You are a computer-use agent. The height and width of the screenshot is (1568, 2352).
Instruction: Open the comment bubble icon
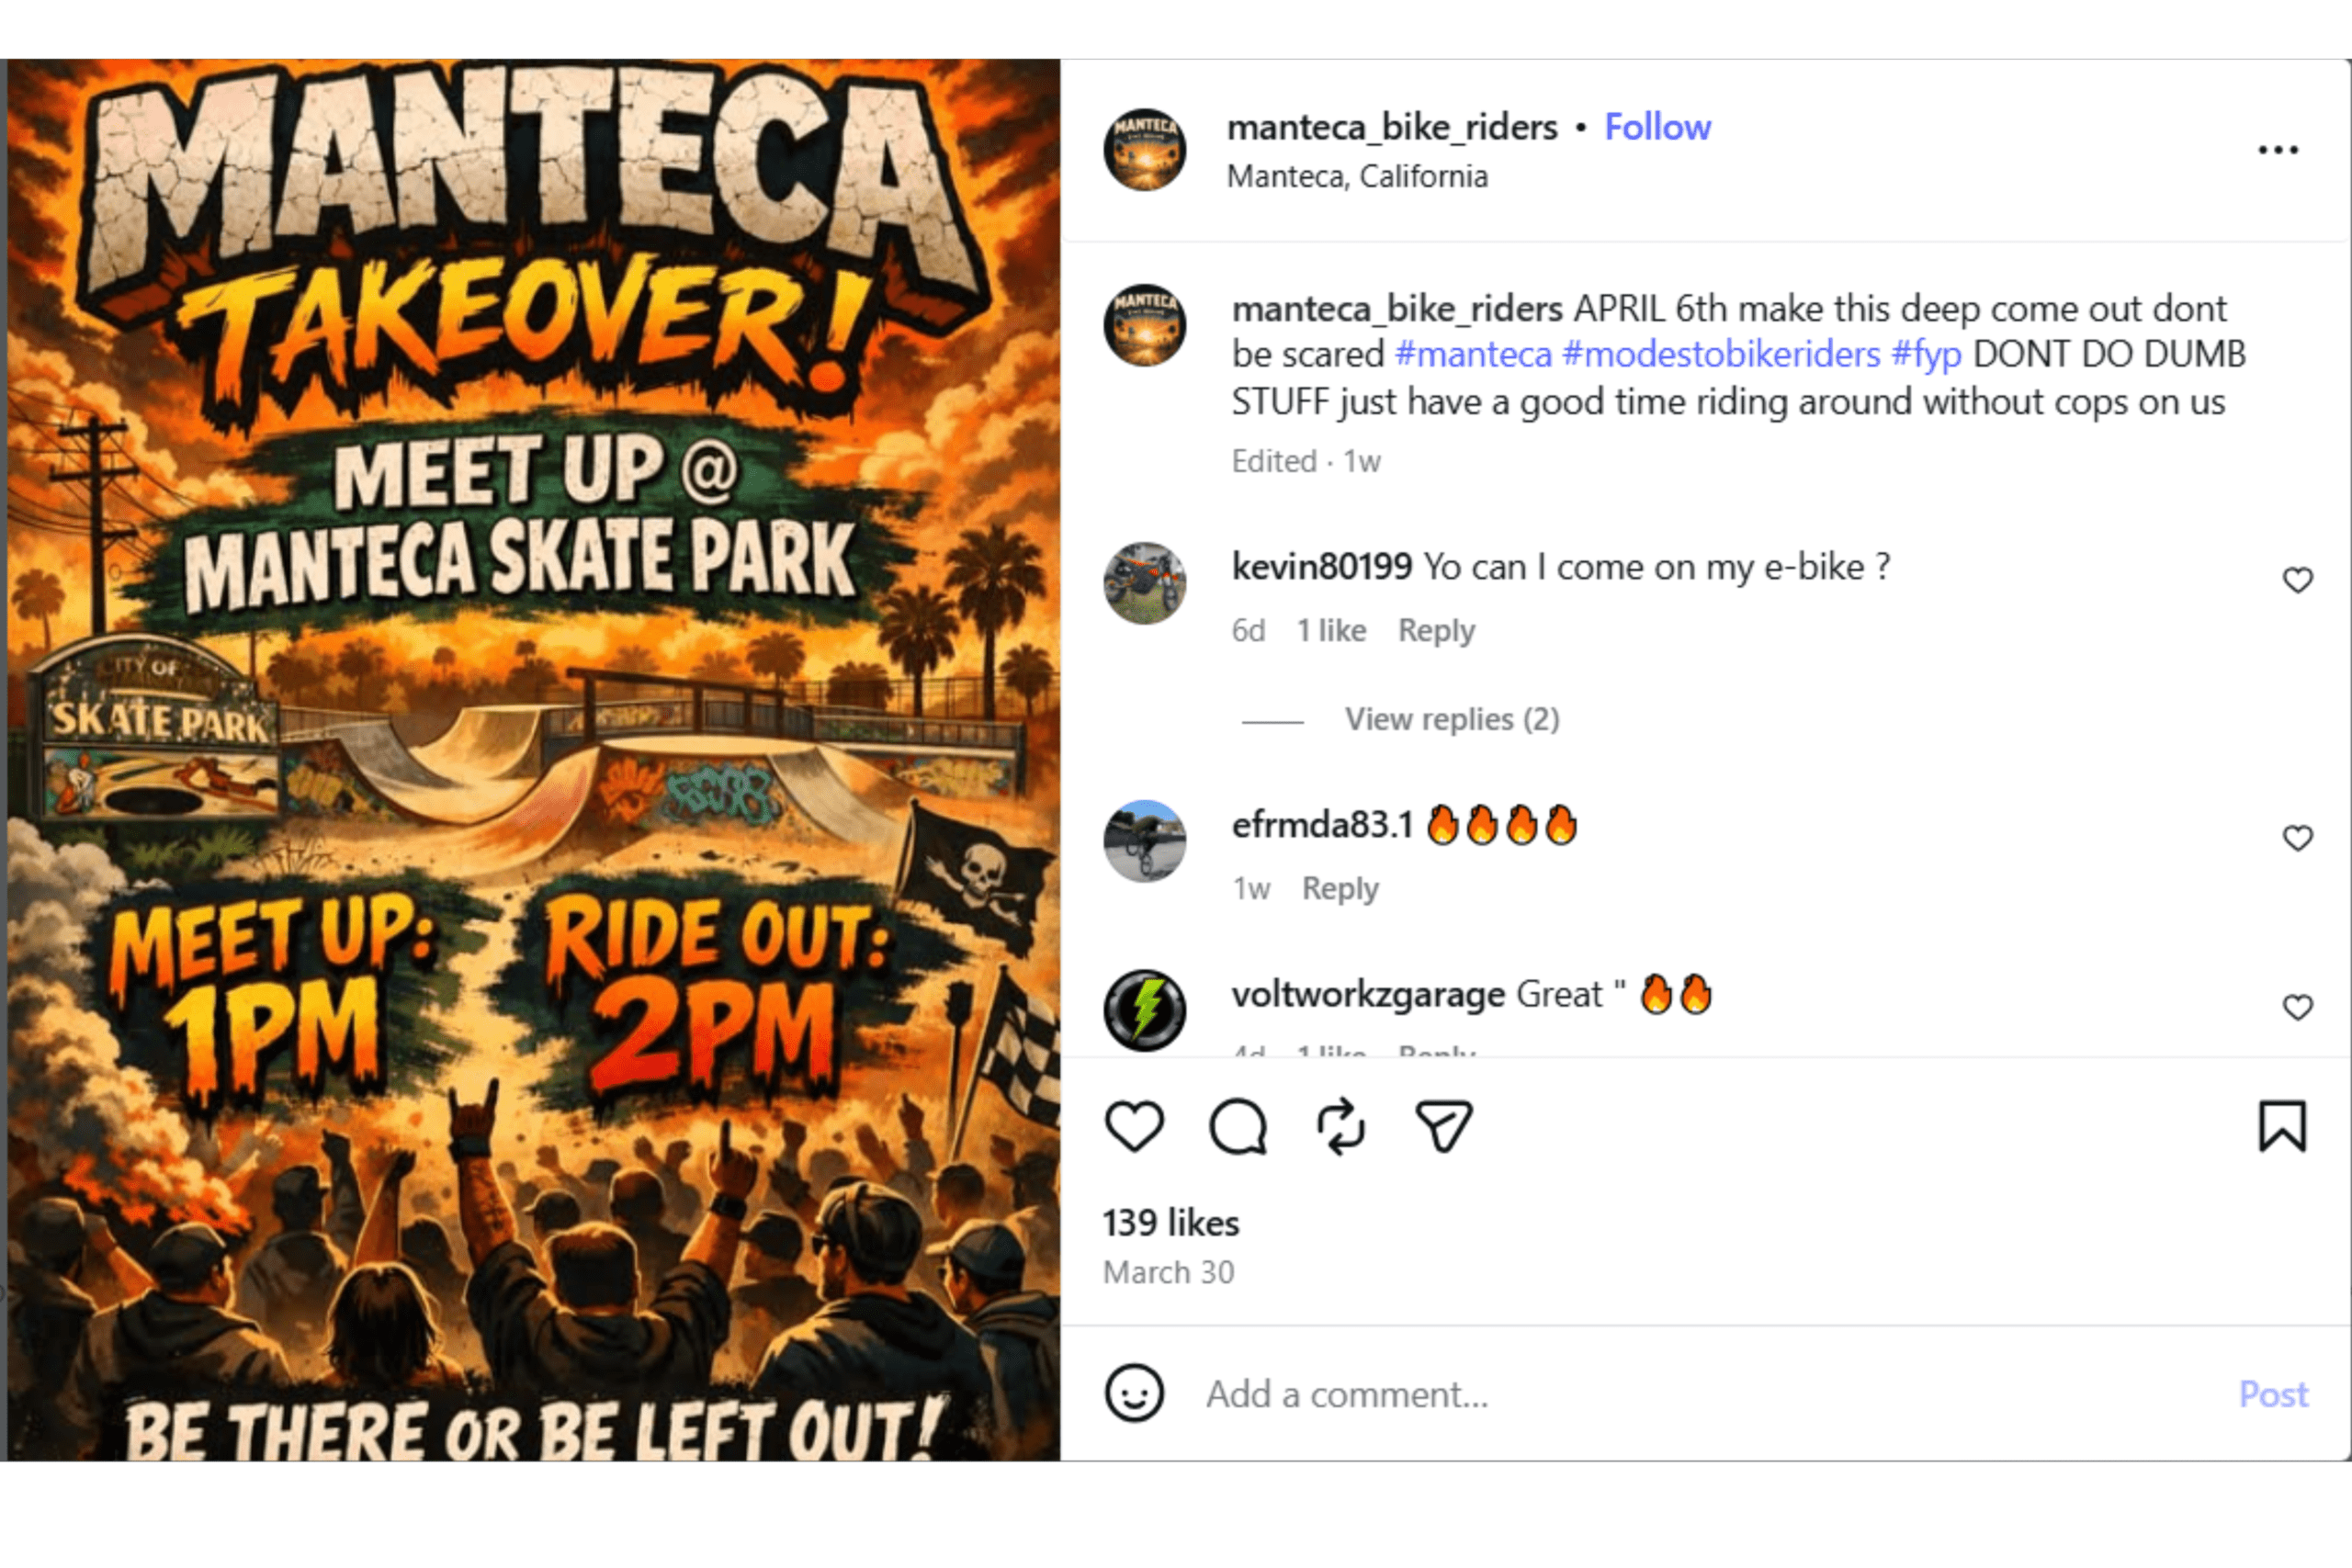[x=1238, y=1127]
